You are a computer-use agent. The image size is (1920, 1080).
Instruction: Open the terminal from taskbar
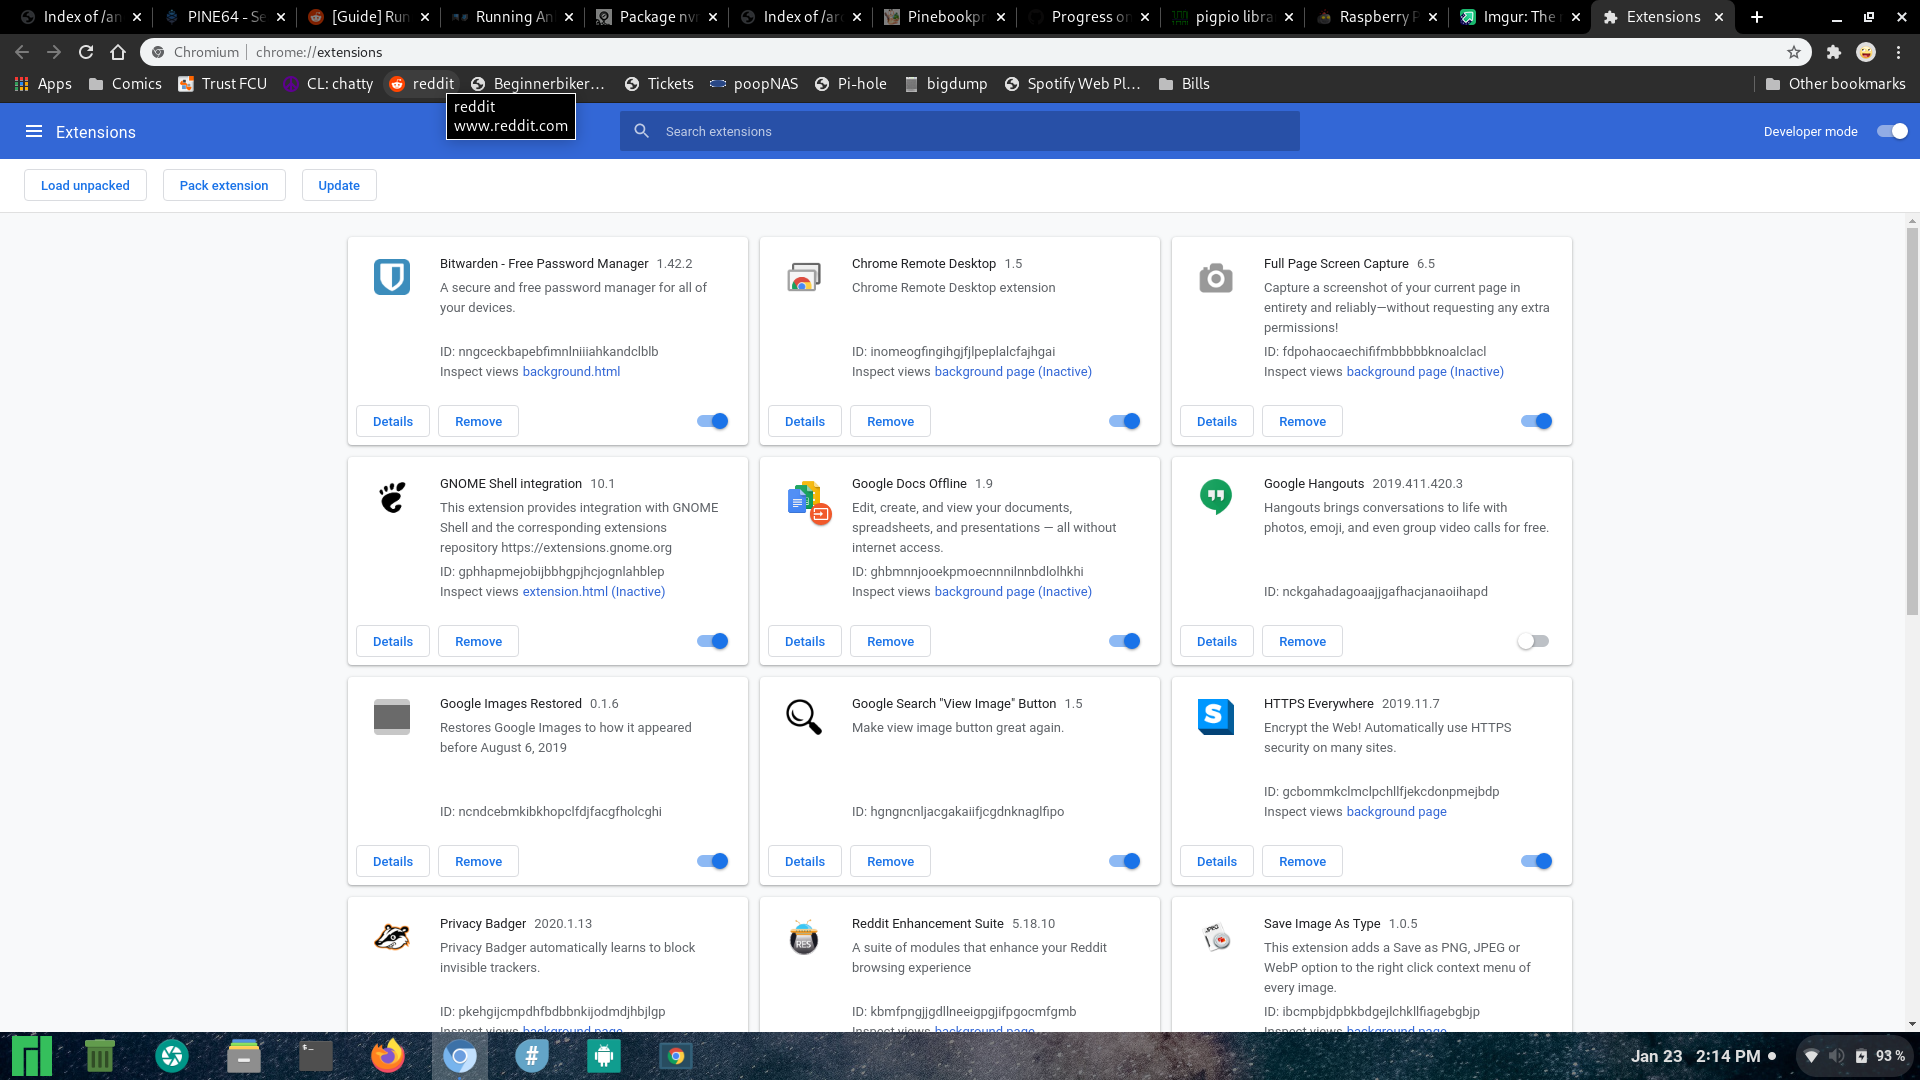pos(316,1056)
